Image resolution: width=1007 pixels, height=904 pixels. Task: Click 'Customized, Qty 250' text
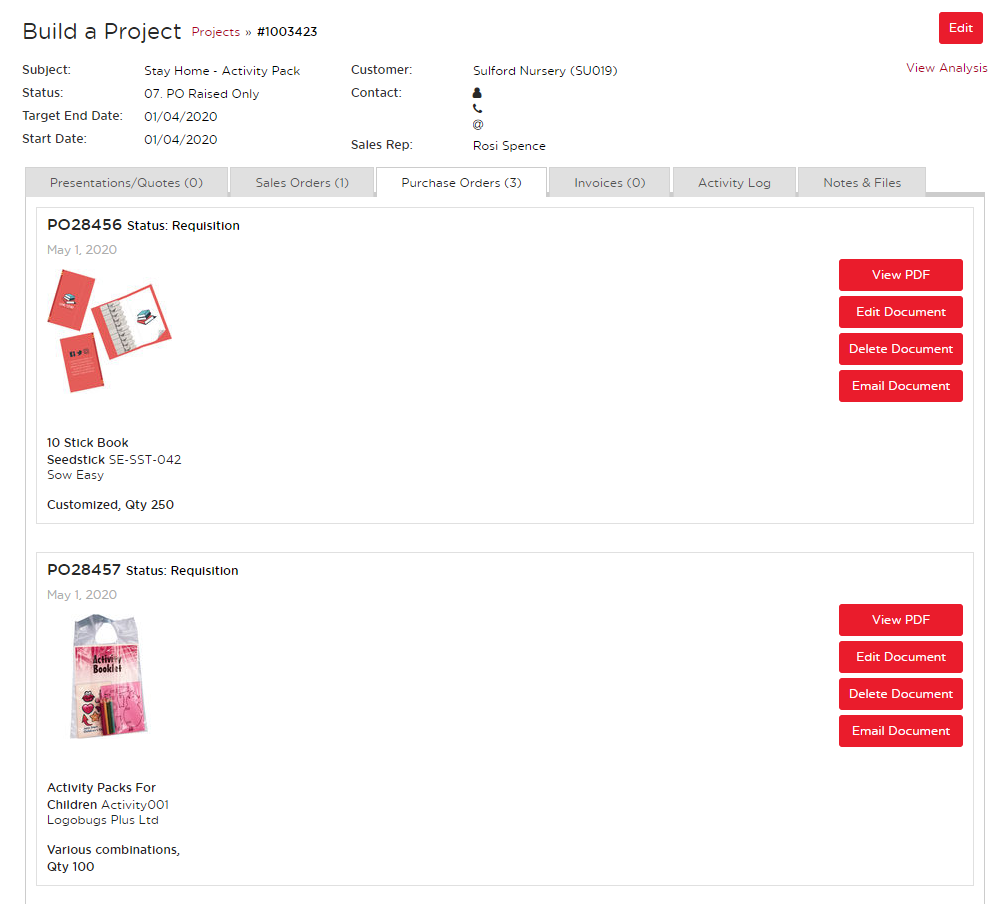pos(110,505)
